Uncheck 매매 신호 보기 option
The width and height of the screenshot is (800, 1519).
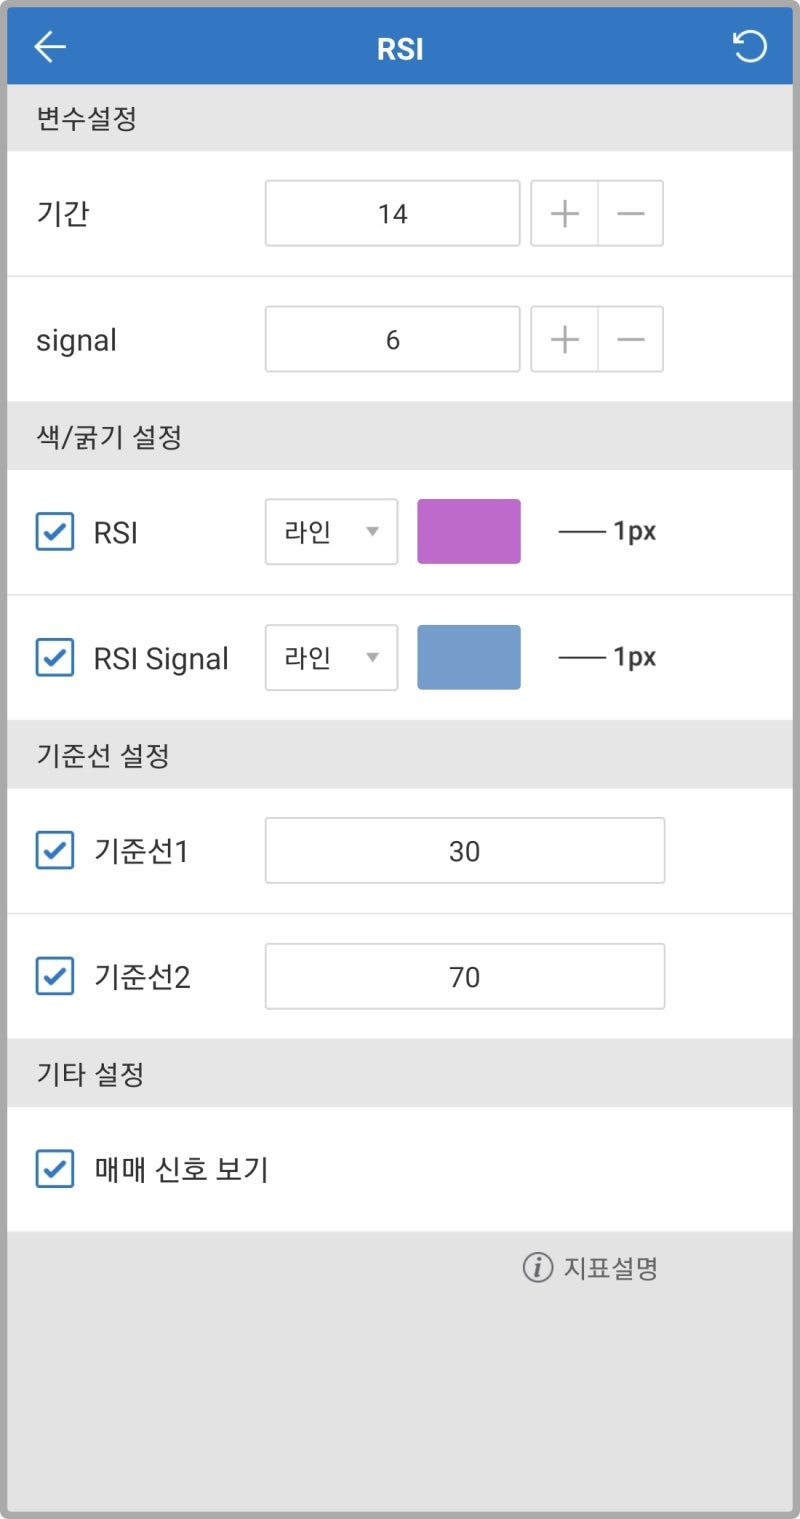(x=55, y=1168)
